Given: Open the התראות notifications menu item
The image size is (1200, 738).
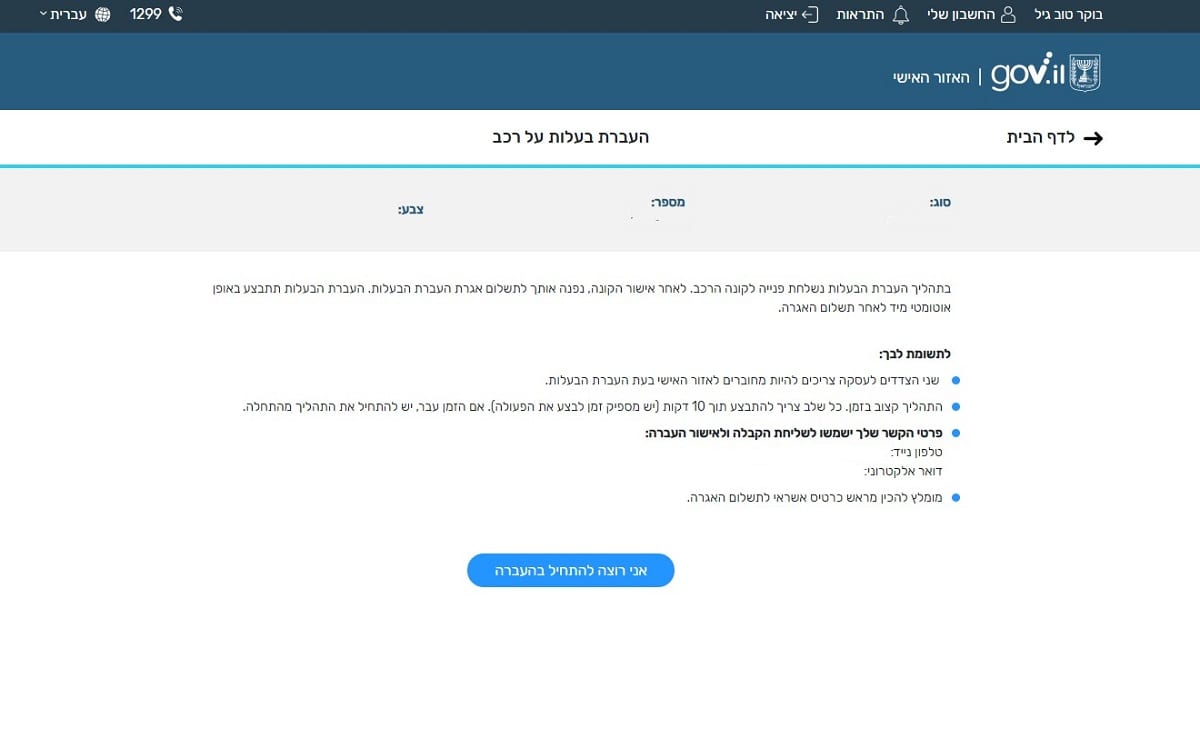Looking at the screenshot, I should [860, 15].
